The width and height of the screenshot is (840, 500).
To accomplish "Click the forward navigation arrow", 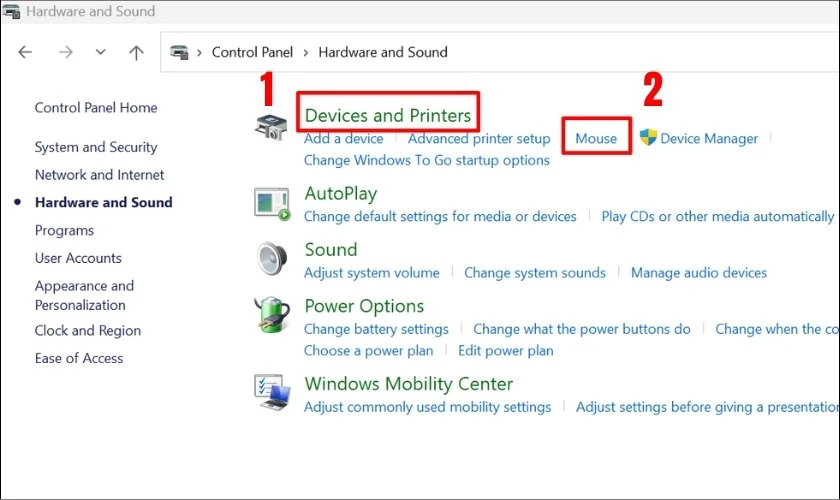I will pyautogui.click(x=66, y=52).
